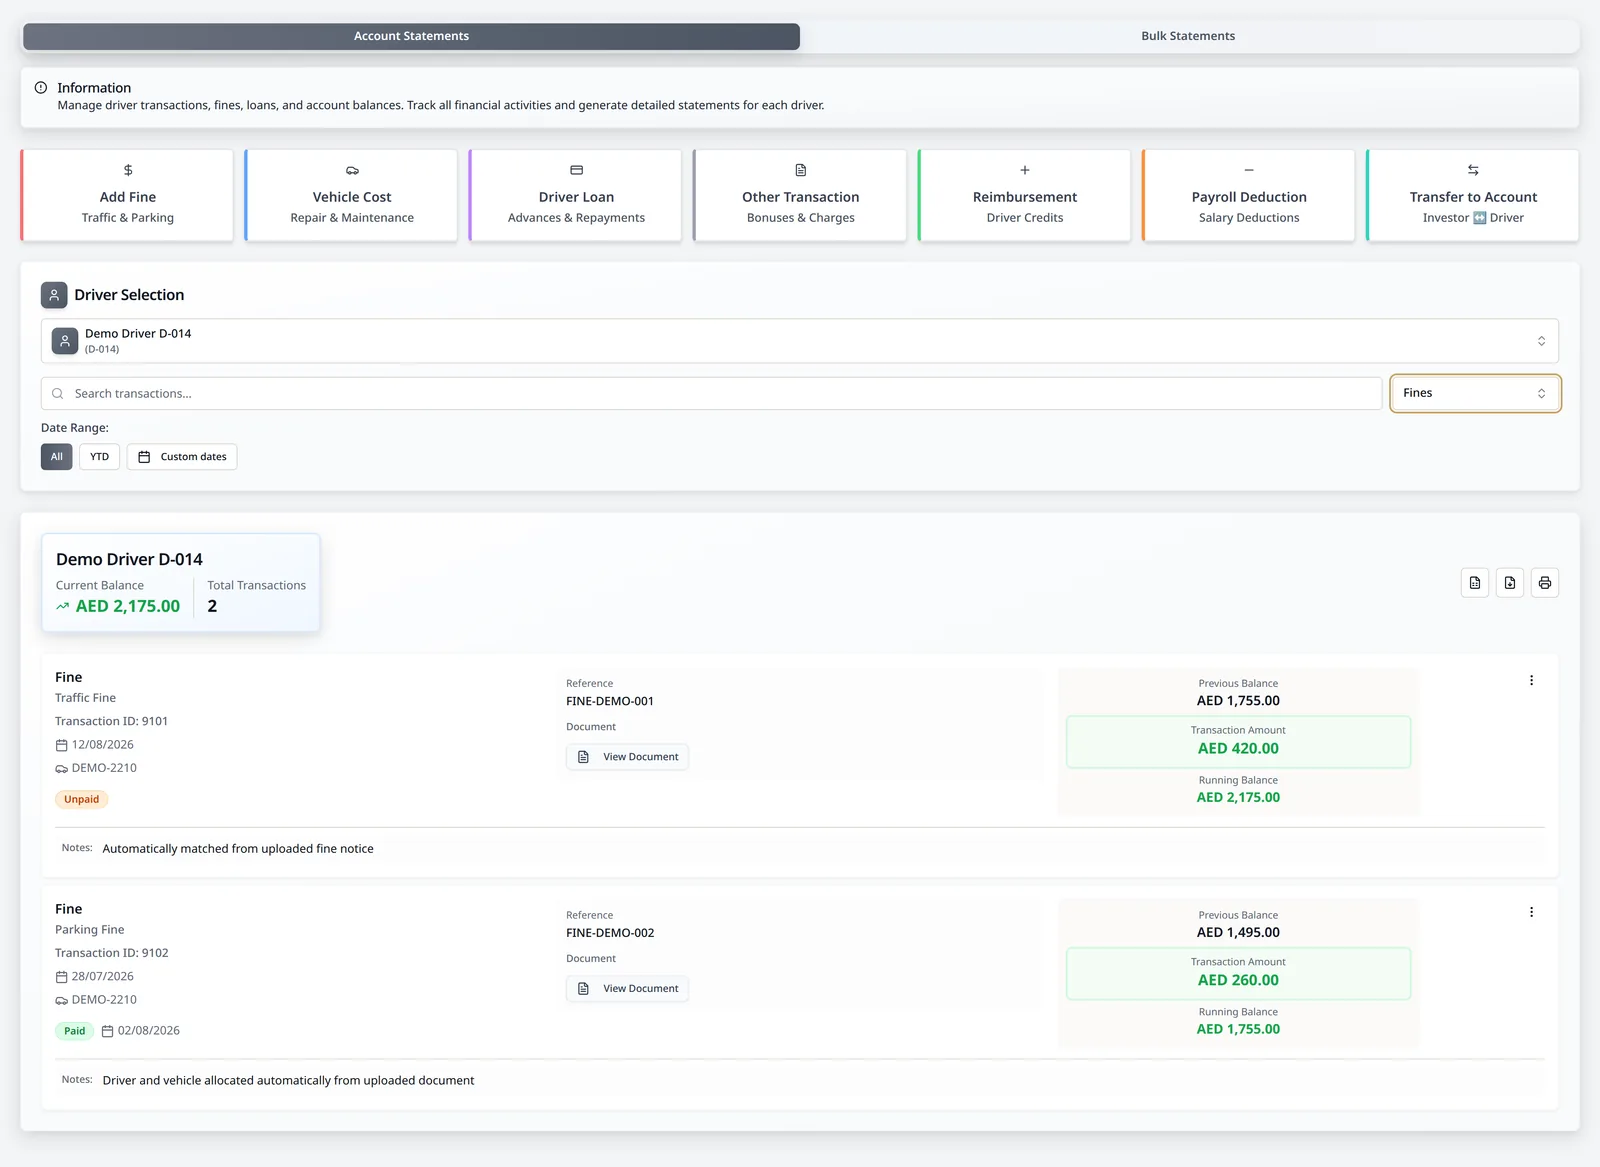
Task: Click note 'Automatically matched from uploaded fine notice'
Action: 238,849
